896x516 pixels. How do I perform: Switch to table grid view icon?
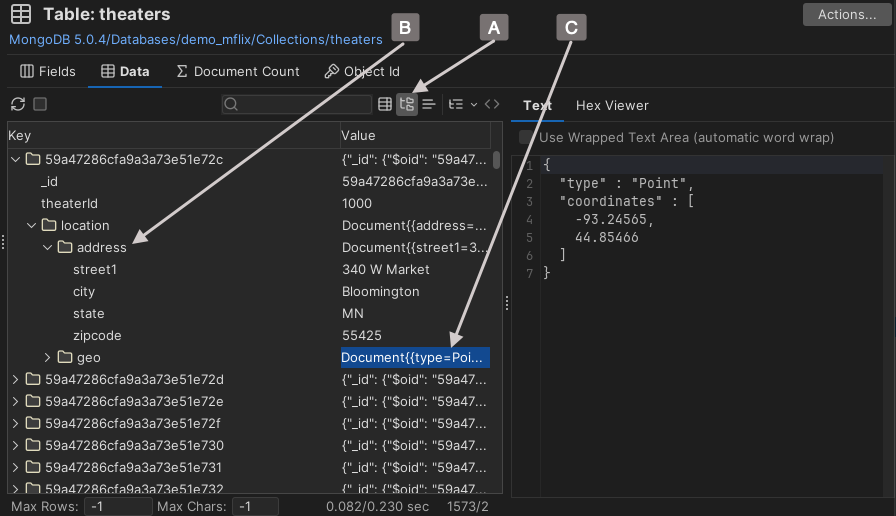[385, 104]
